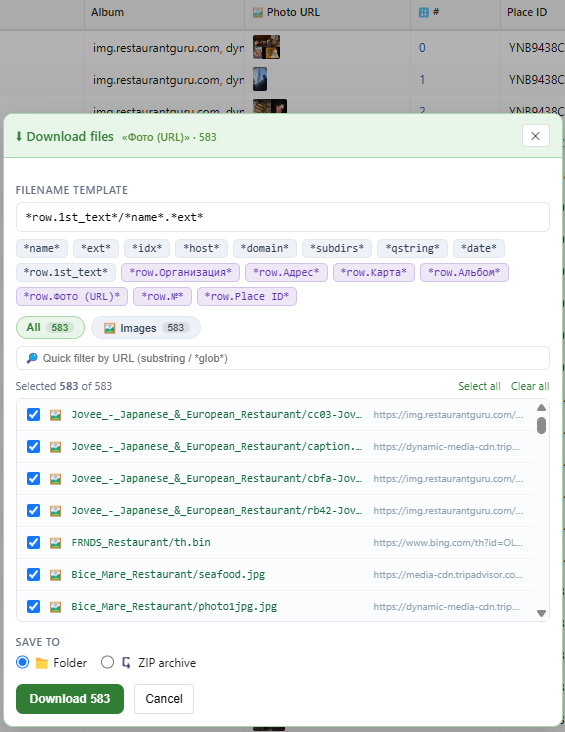This screenshot has width=565, height=732.
Task: Uncheck the photo1jpg.jpg checkbox
Action: coord(33,606)
